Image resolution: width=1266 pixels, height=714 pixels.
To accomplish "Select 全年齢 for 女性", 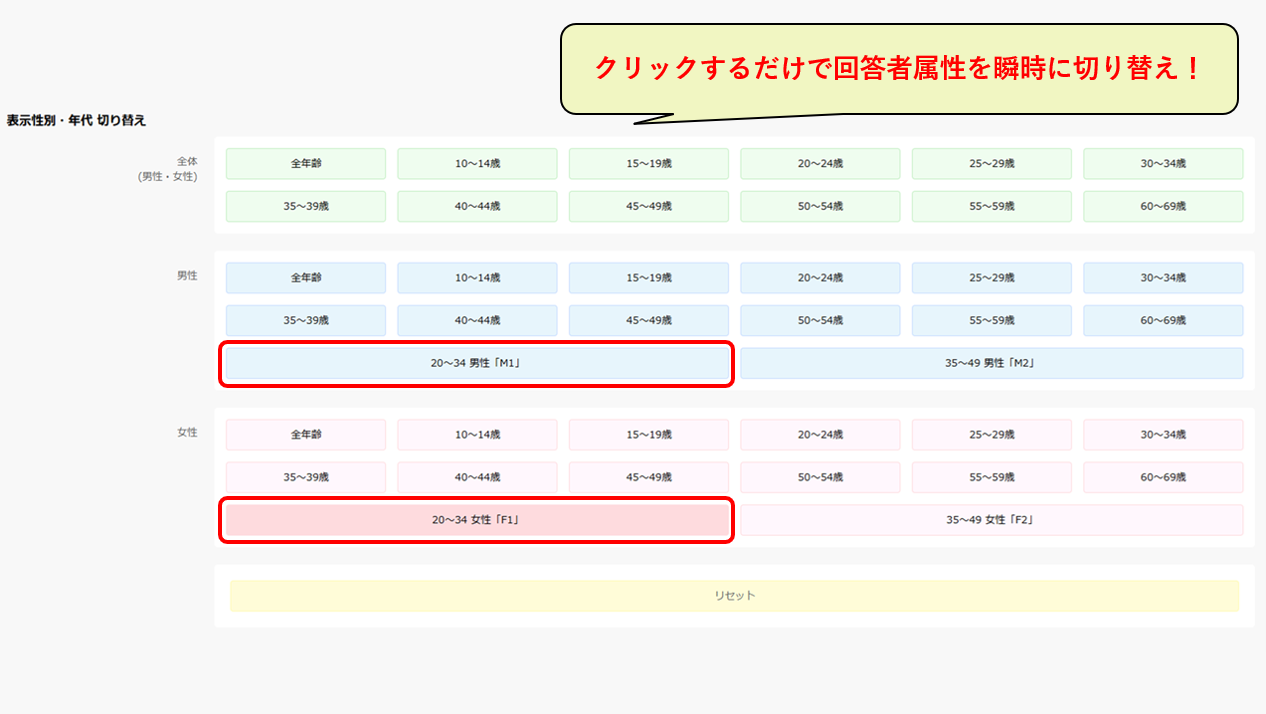I will [x=305, y=435].
